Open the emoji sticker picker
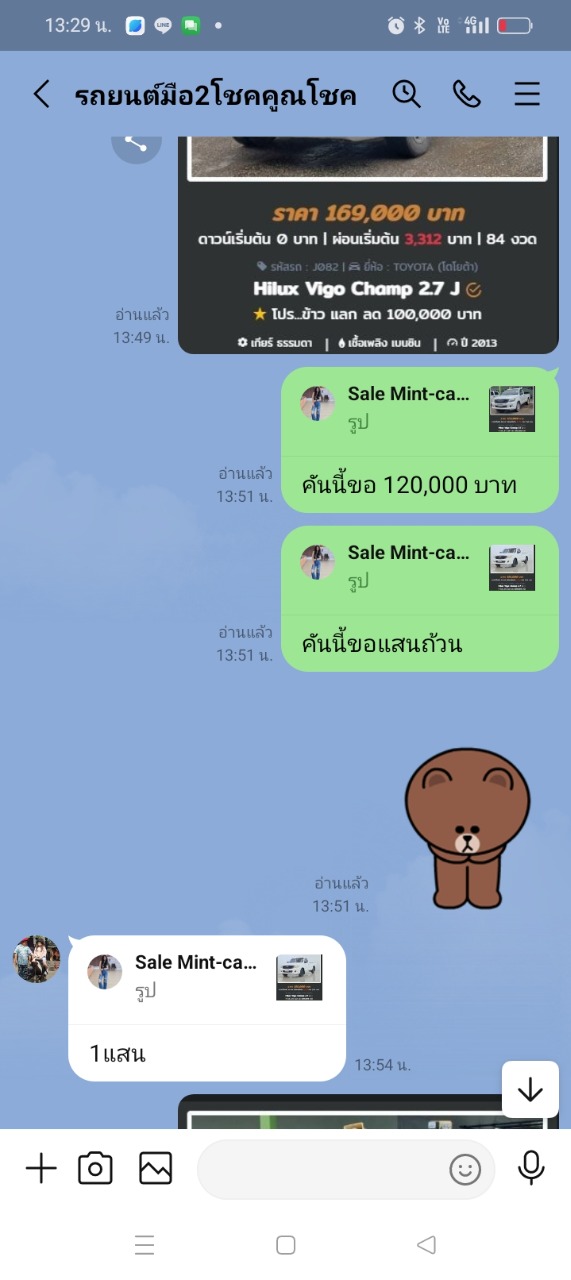Image resolution: width=571 pixels, height=1280 pixels. tap(465, 1169)
